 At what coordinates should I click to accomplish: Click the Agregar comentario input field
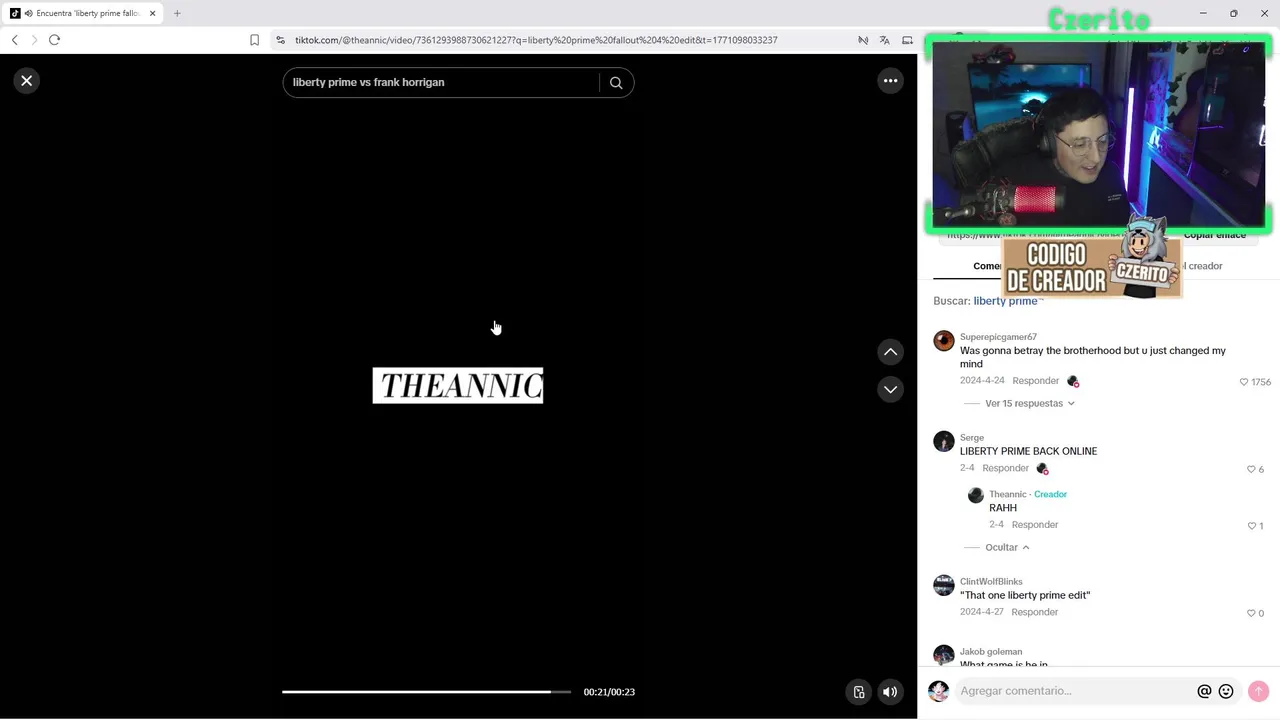pyautogui.click(x=1073, y=691)
